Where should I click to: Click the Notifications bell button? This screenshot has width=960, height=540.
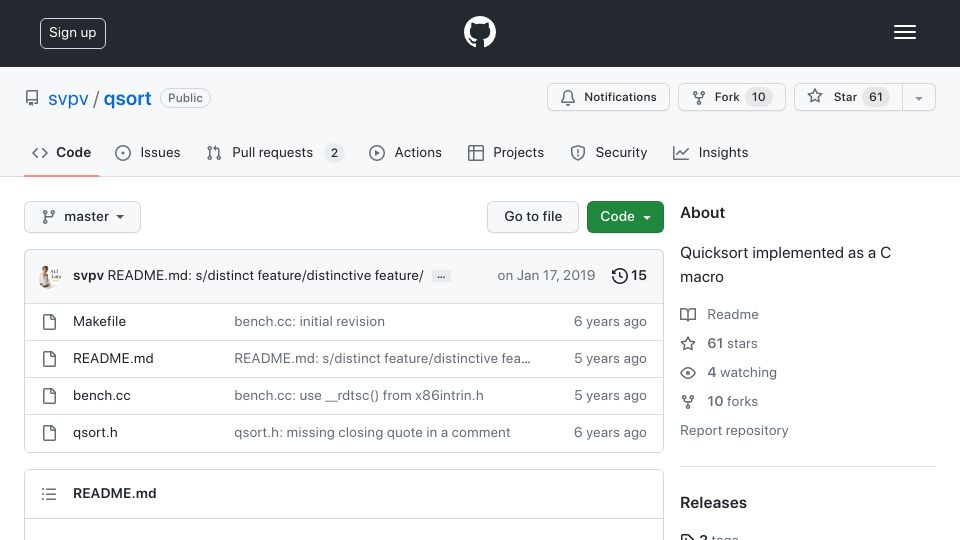[x=608, y=97]
